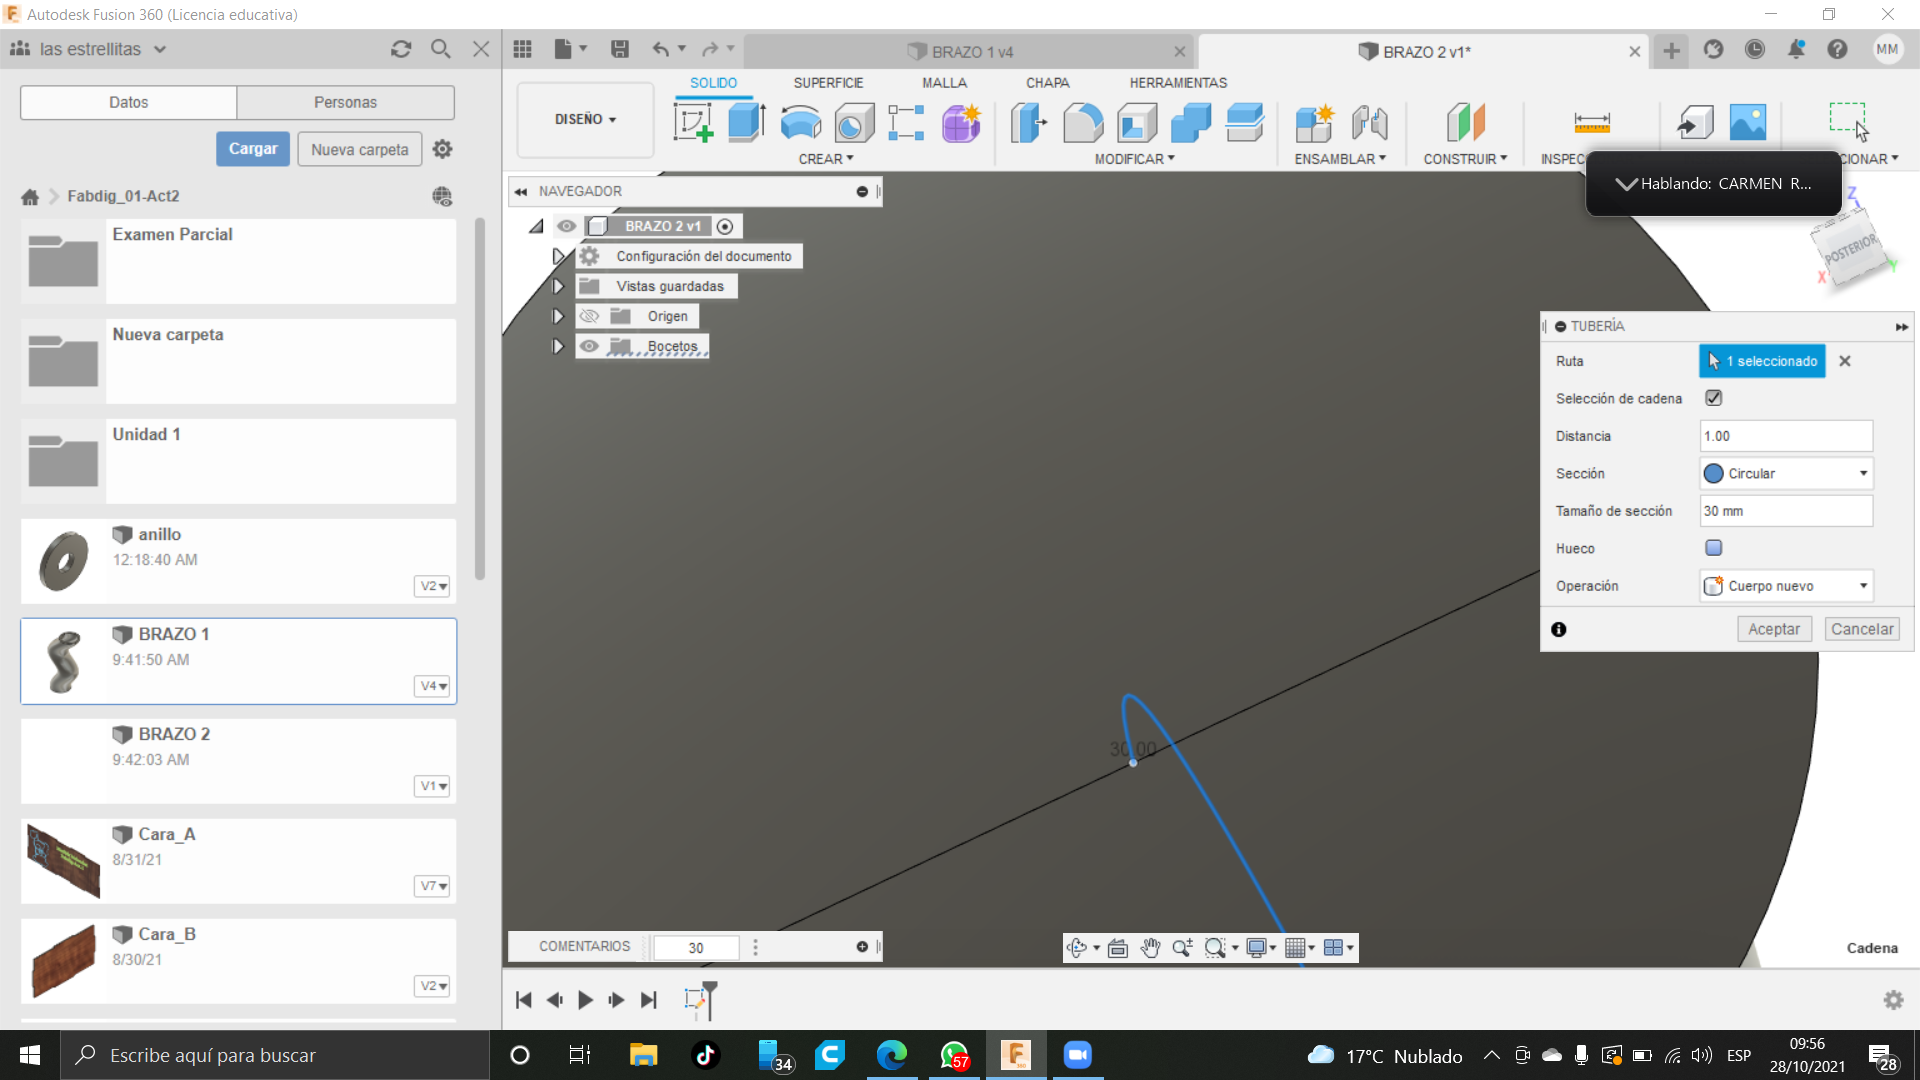Select the Offset Face tool icon

click(x=1245, y=123)
